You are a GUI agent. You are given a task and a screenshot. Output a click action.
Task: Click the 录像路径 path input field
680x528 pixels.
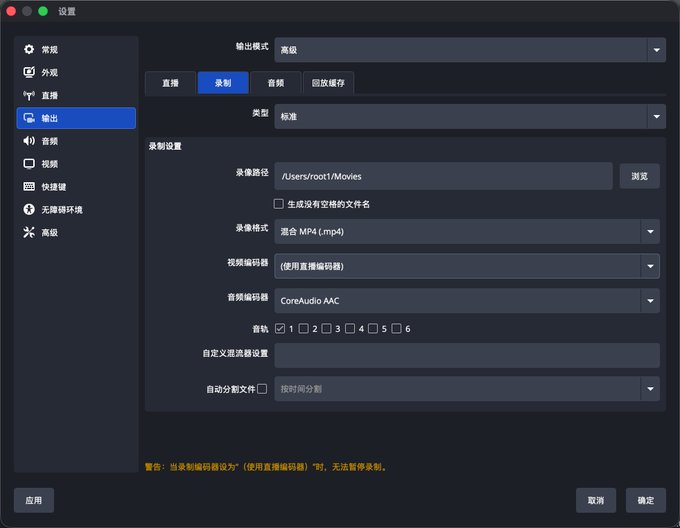tap(443, 176)
